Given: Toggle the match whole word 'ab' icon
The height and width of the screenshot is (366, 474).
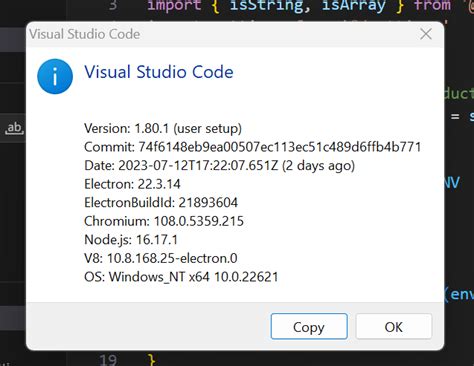Looking at the screenshot, I should point(14,128).
